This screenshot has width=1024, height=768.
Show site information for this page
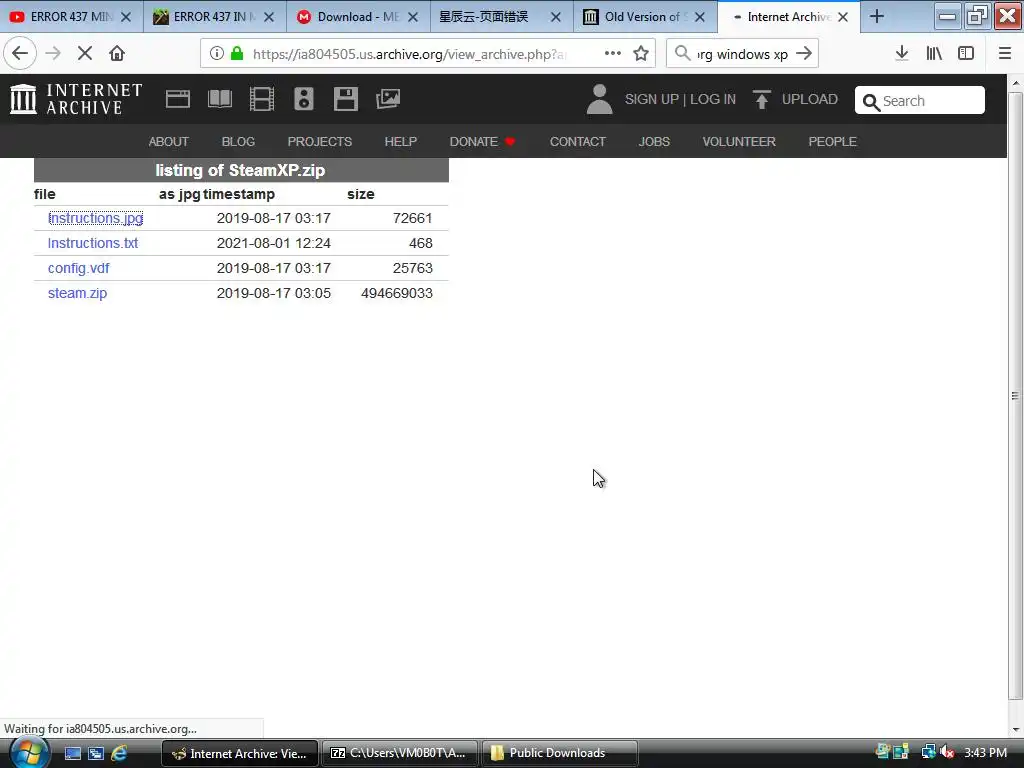[217, 54]
